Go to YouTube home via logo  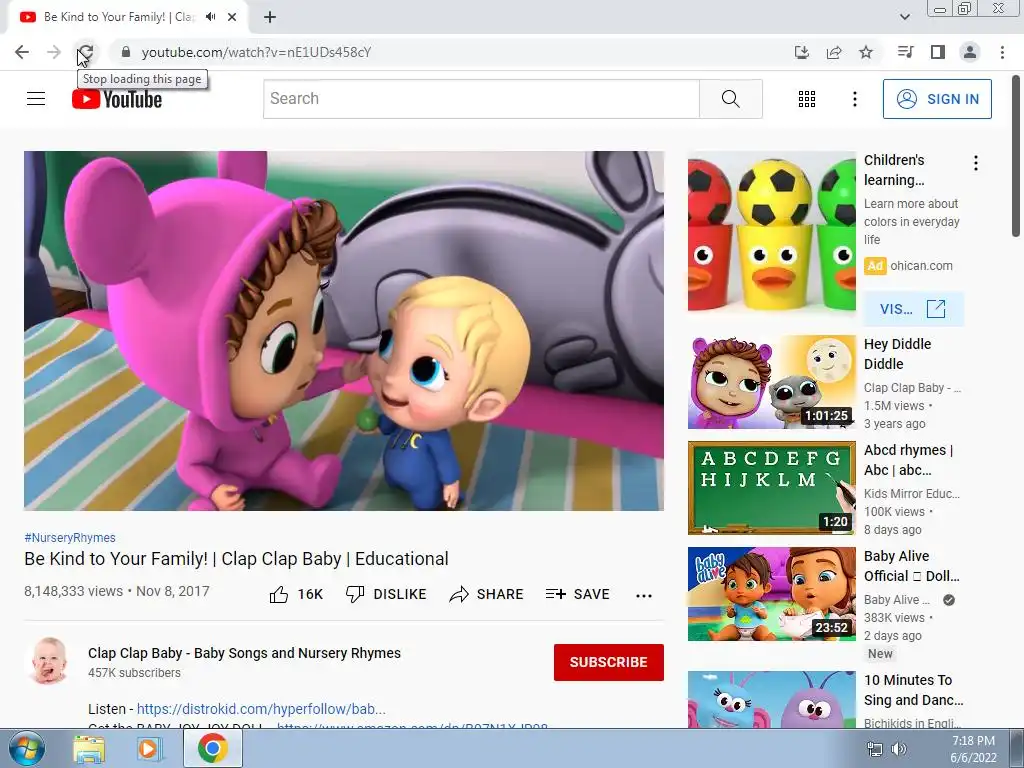(117, 99)
